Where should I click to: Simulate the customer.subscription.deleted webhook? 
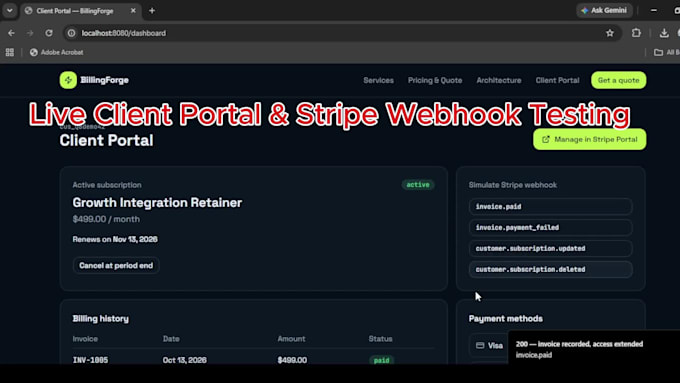click(x=550, y=269)
